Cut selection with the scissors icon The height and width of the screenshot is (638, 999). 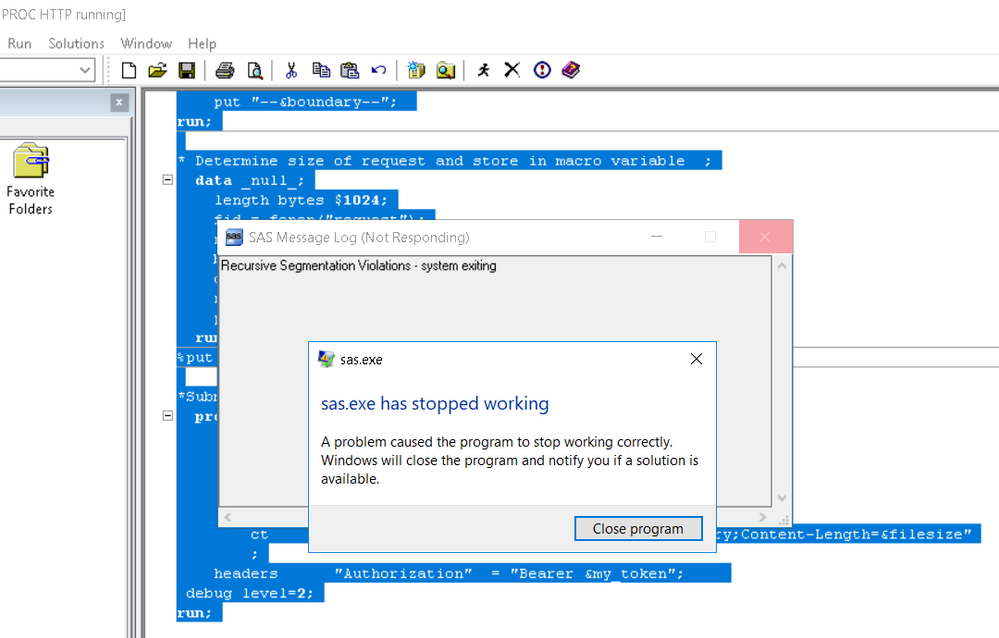[292, 70]
